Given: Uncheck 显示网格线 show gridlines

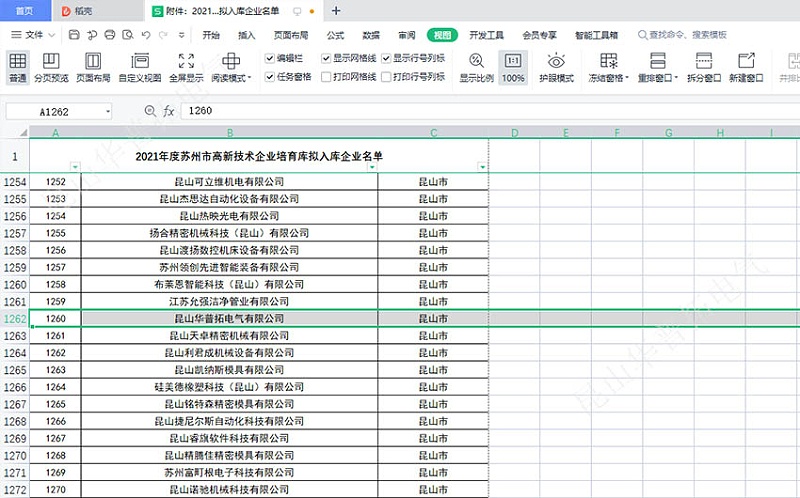Looking at the screenshot, I should 326,58.
